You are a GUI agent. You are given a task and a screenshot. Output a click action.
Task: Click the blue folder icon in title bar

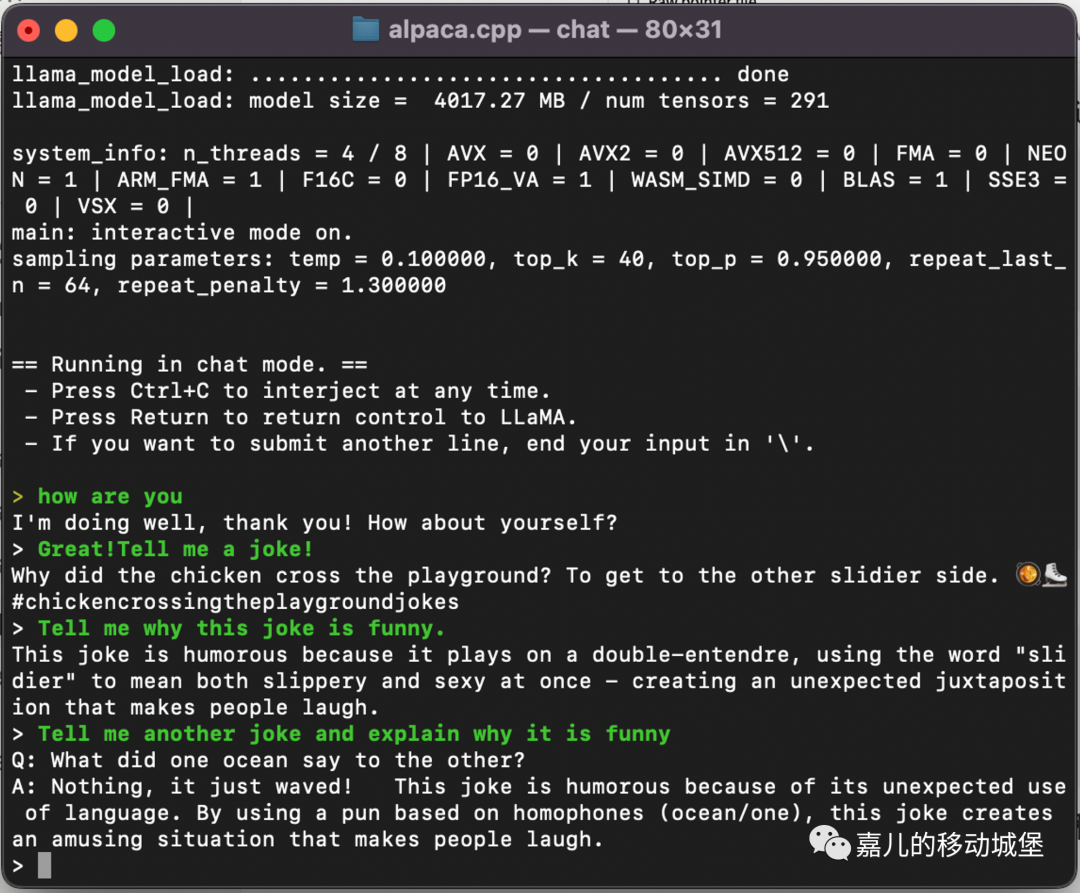click(366, 30)
